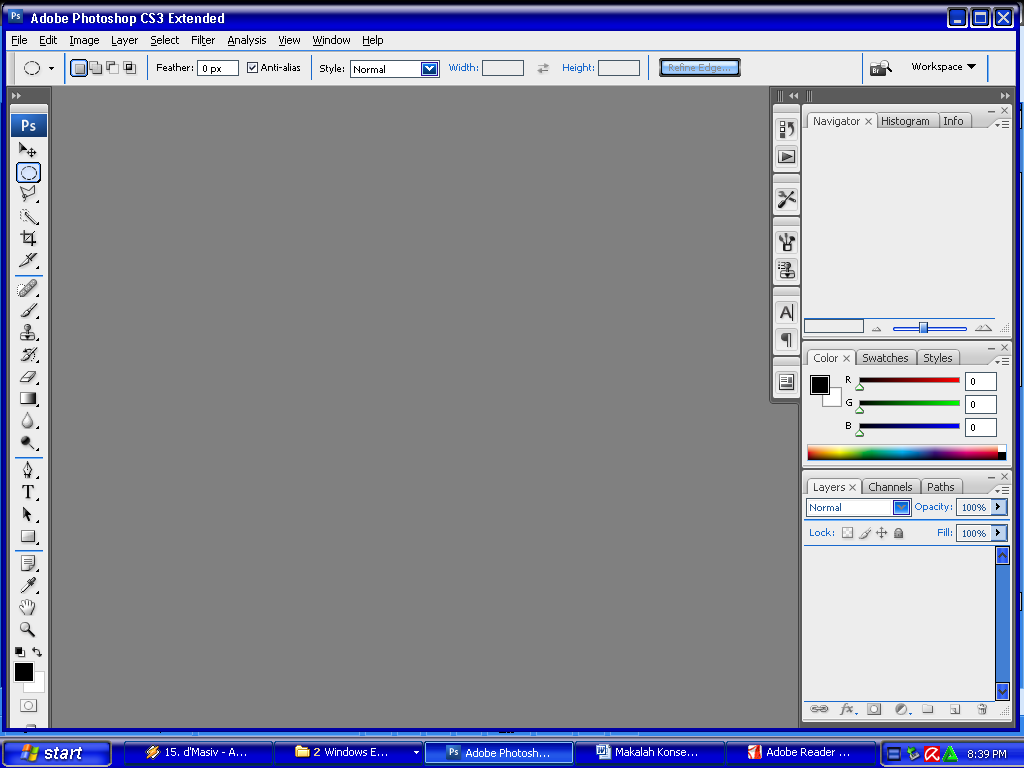This screenshot has height=768, width=1024.
Task: Open the Analysis menu
Action: coord(247,40)
